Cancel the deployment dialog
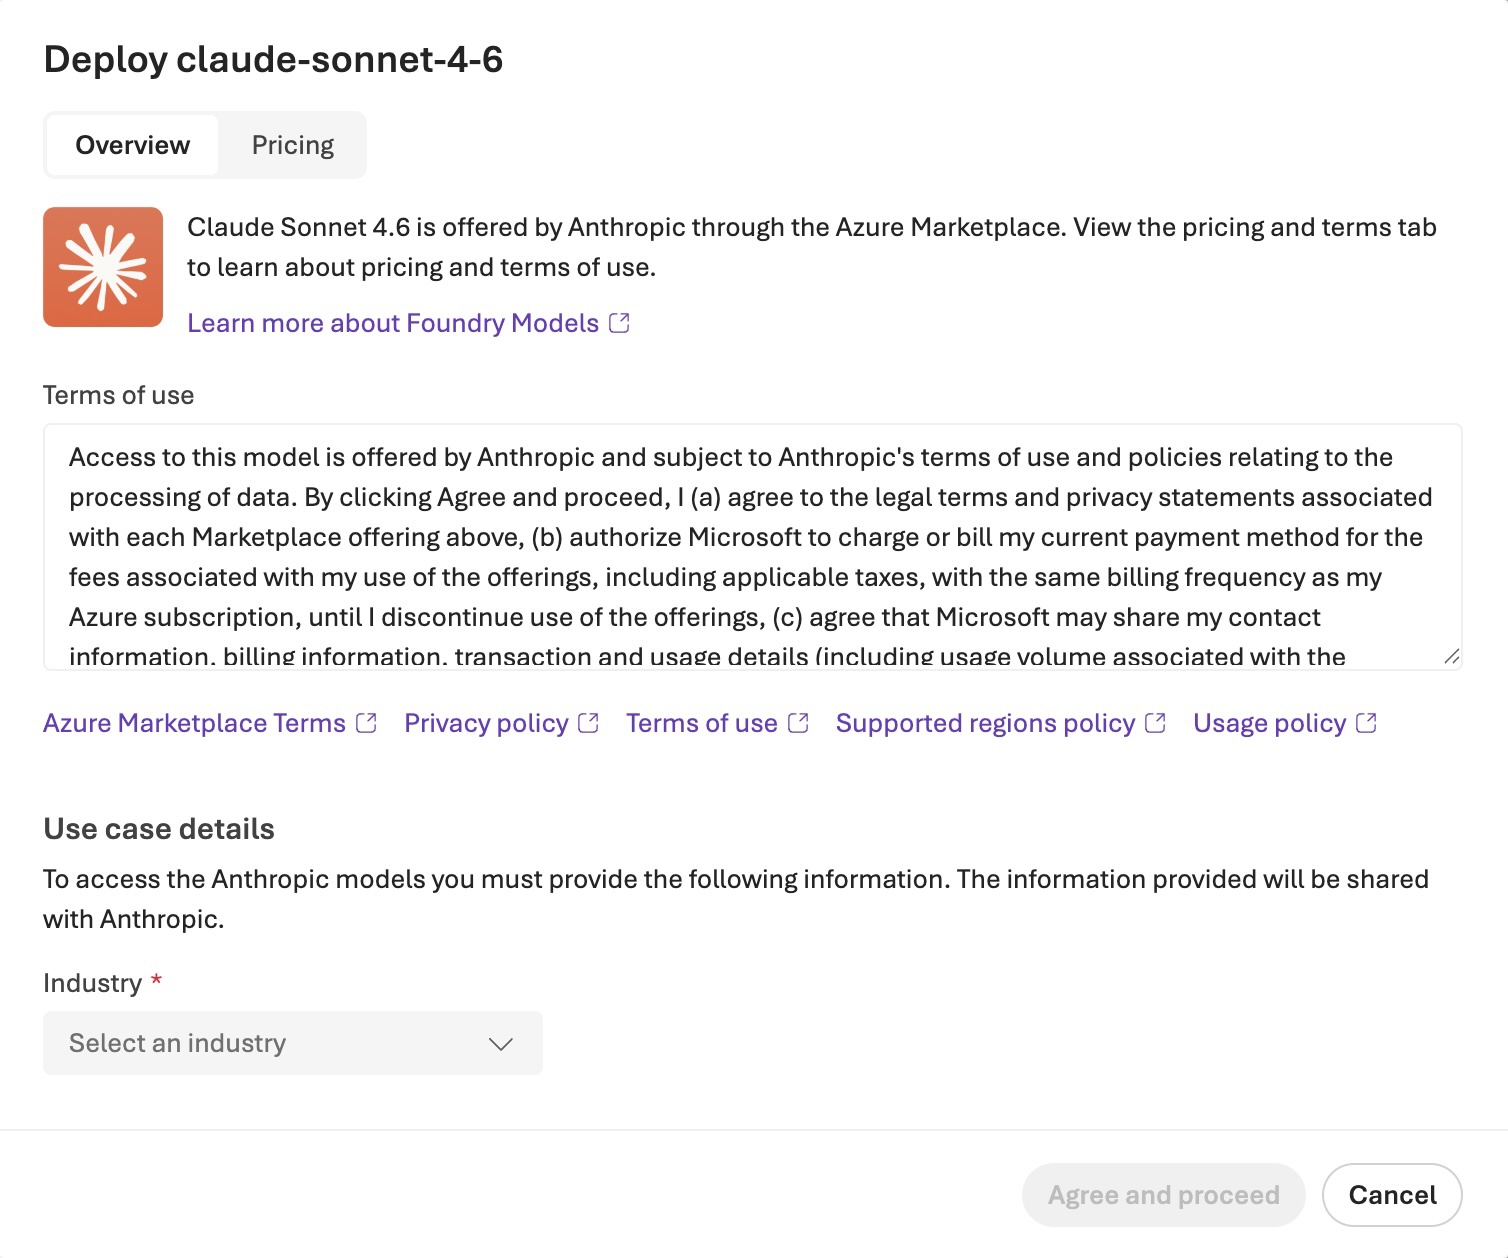The height and width of the screenshot is (1258, 1508). [1392, 1195]
